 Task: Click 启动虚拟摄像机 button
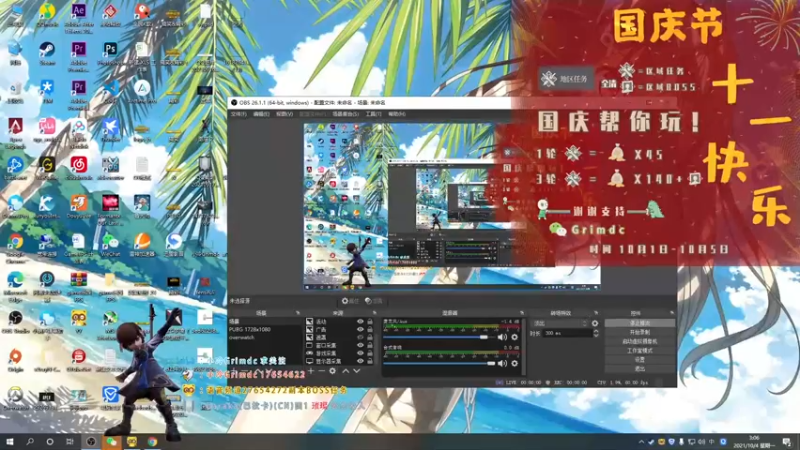click(x=640, y=341)
